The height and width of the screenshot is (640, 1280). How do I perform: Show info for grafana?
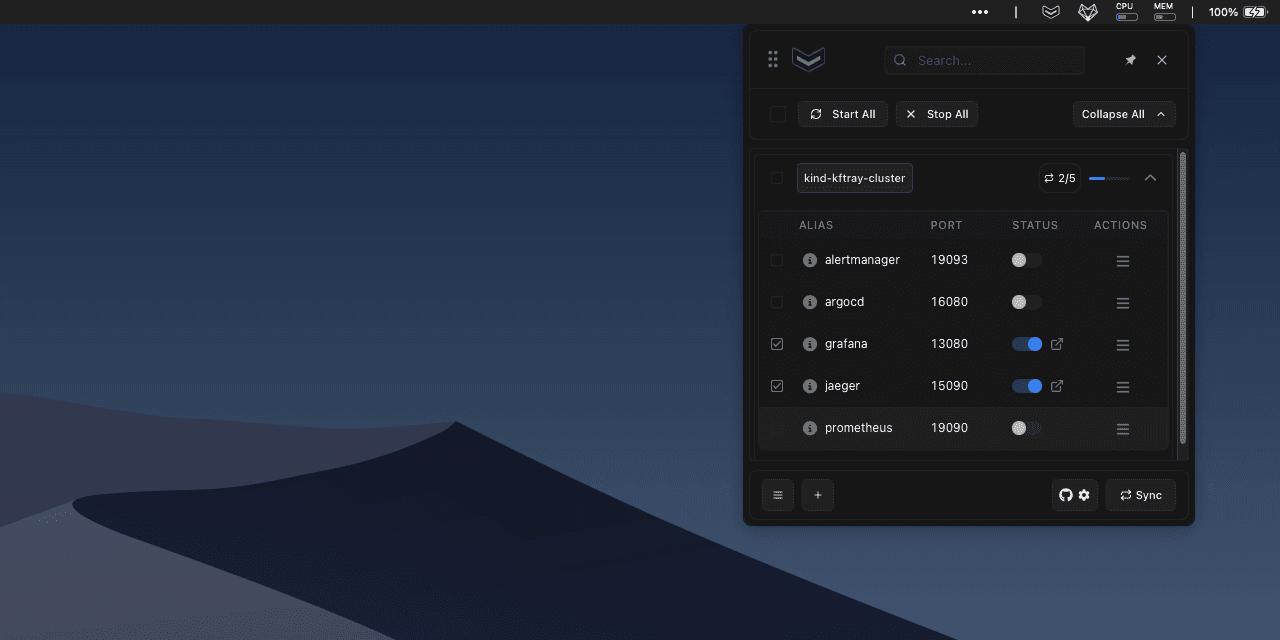(x=810, y=344)
